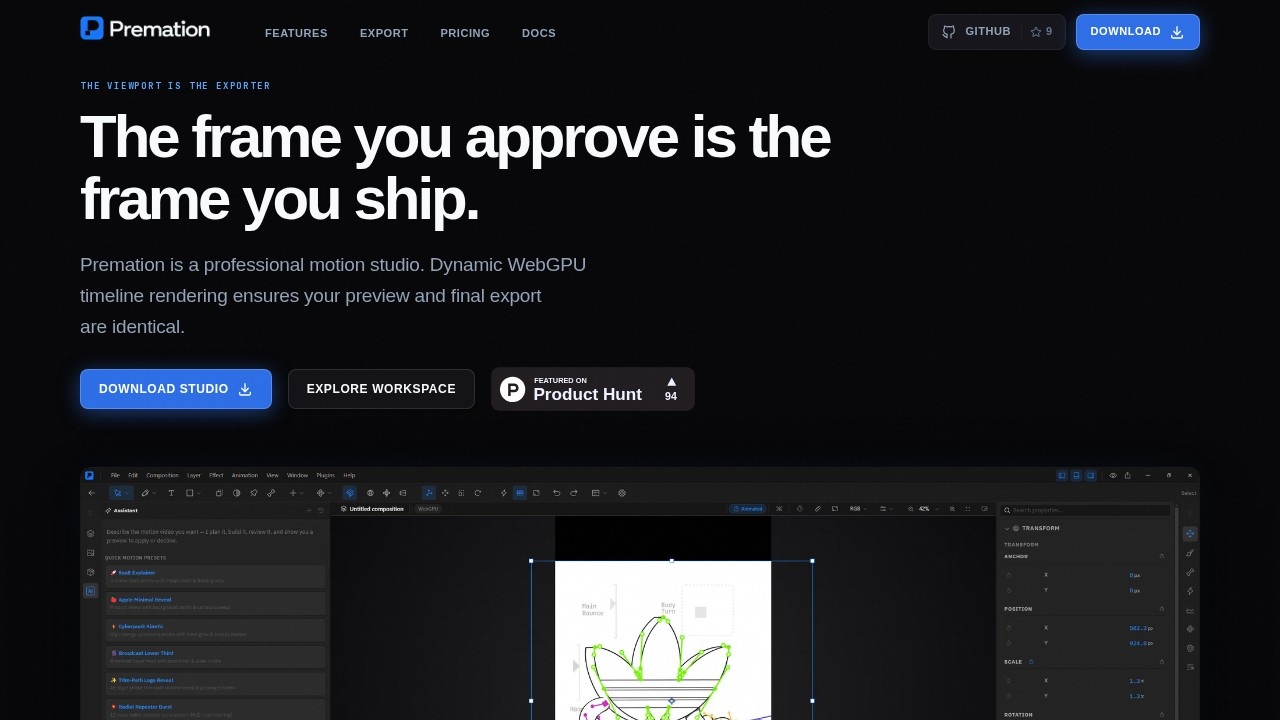
Task: Click the Redo arrow in toolbar
Action: click(x=572, y=493)
